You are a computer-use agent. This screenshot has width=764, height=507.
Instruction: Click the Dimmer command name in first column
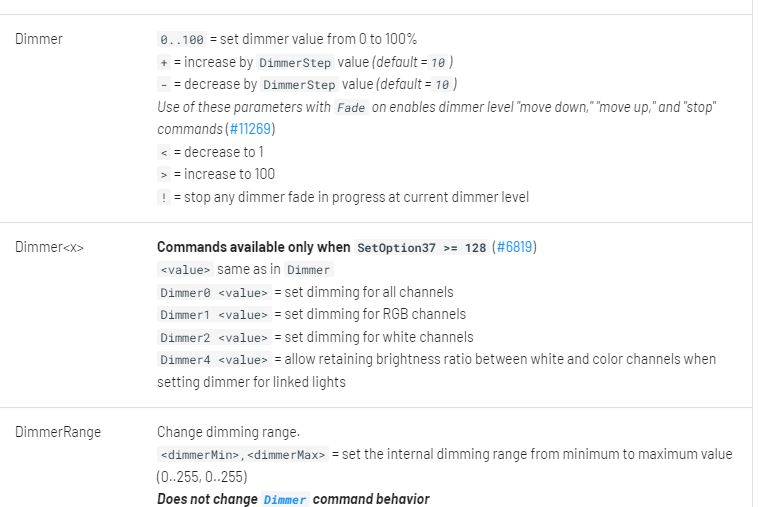(39, 39)
